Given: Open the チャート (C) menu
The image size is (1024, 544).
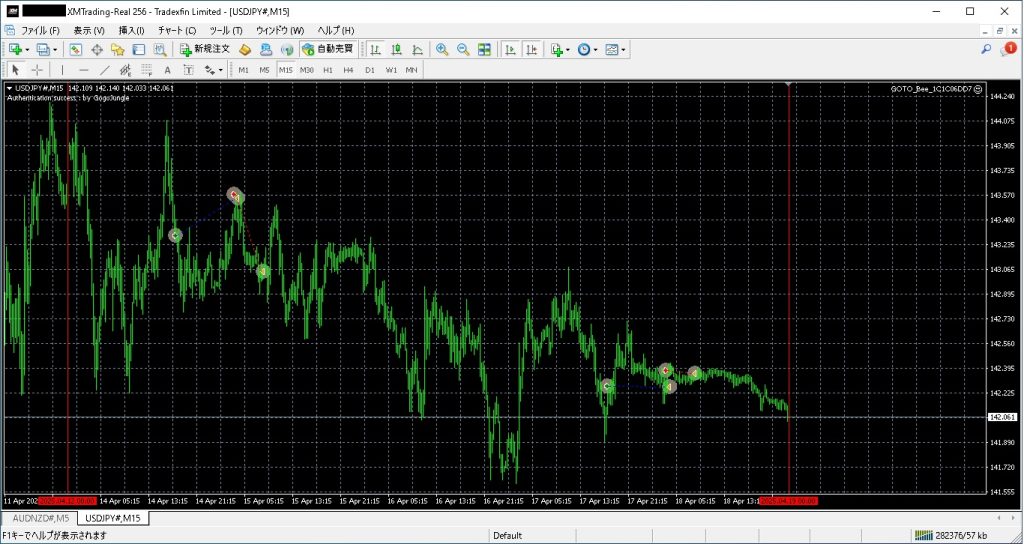Looking at the screenshot, I should coord(177,30).
